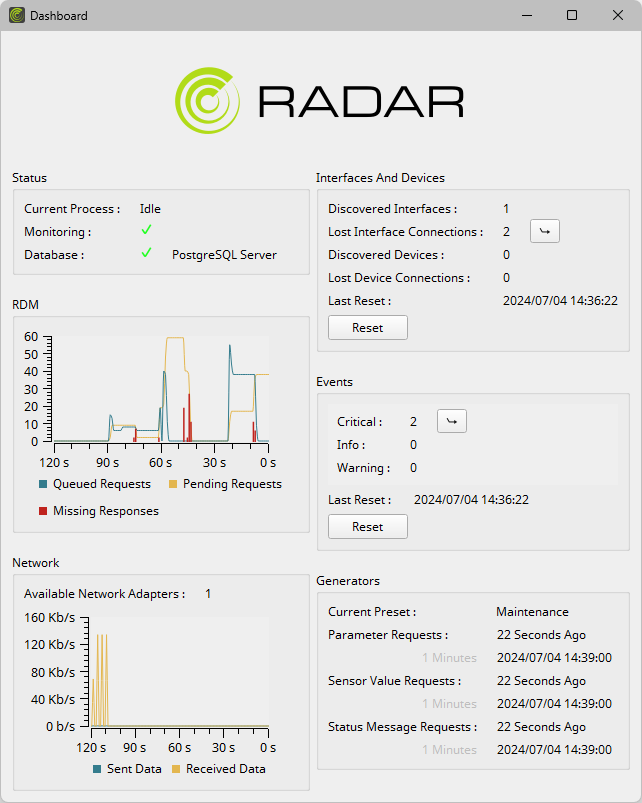Click the '1 Minutes' interval under Parameter Requests
Image resolution: width=642 pixels, height=803 pixels.
[x=450, y=658]
